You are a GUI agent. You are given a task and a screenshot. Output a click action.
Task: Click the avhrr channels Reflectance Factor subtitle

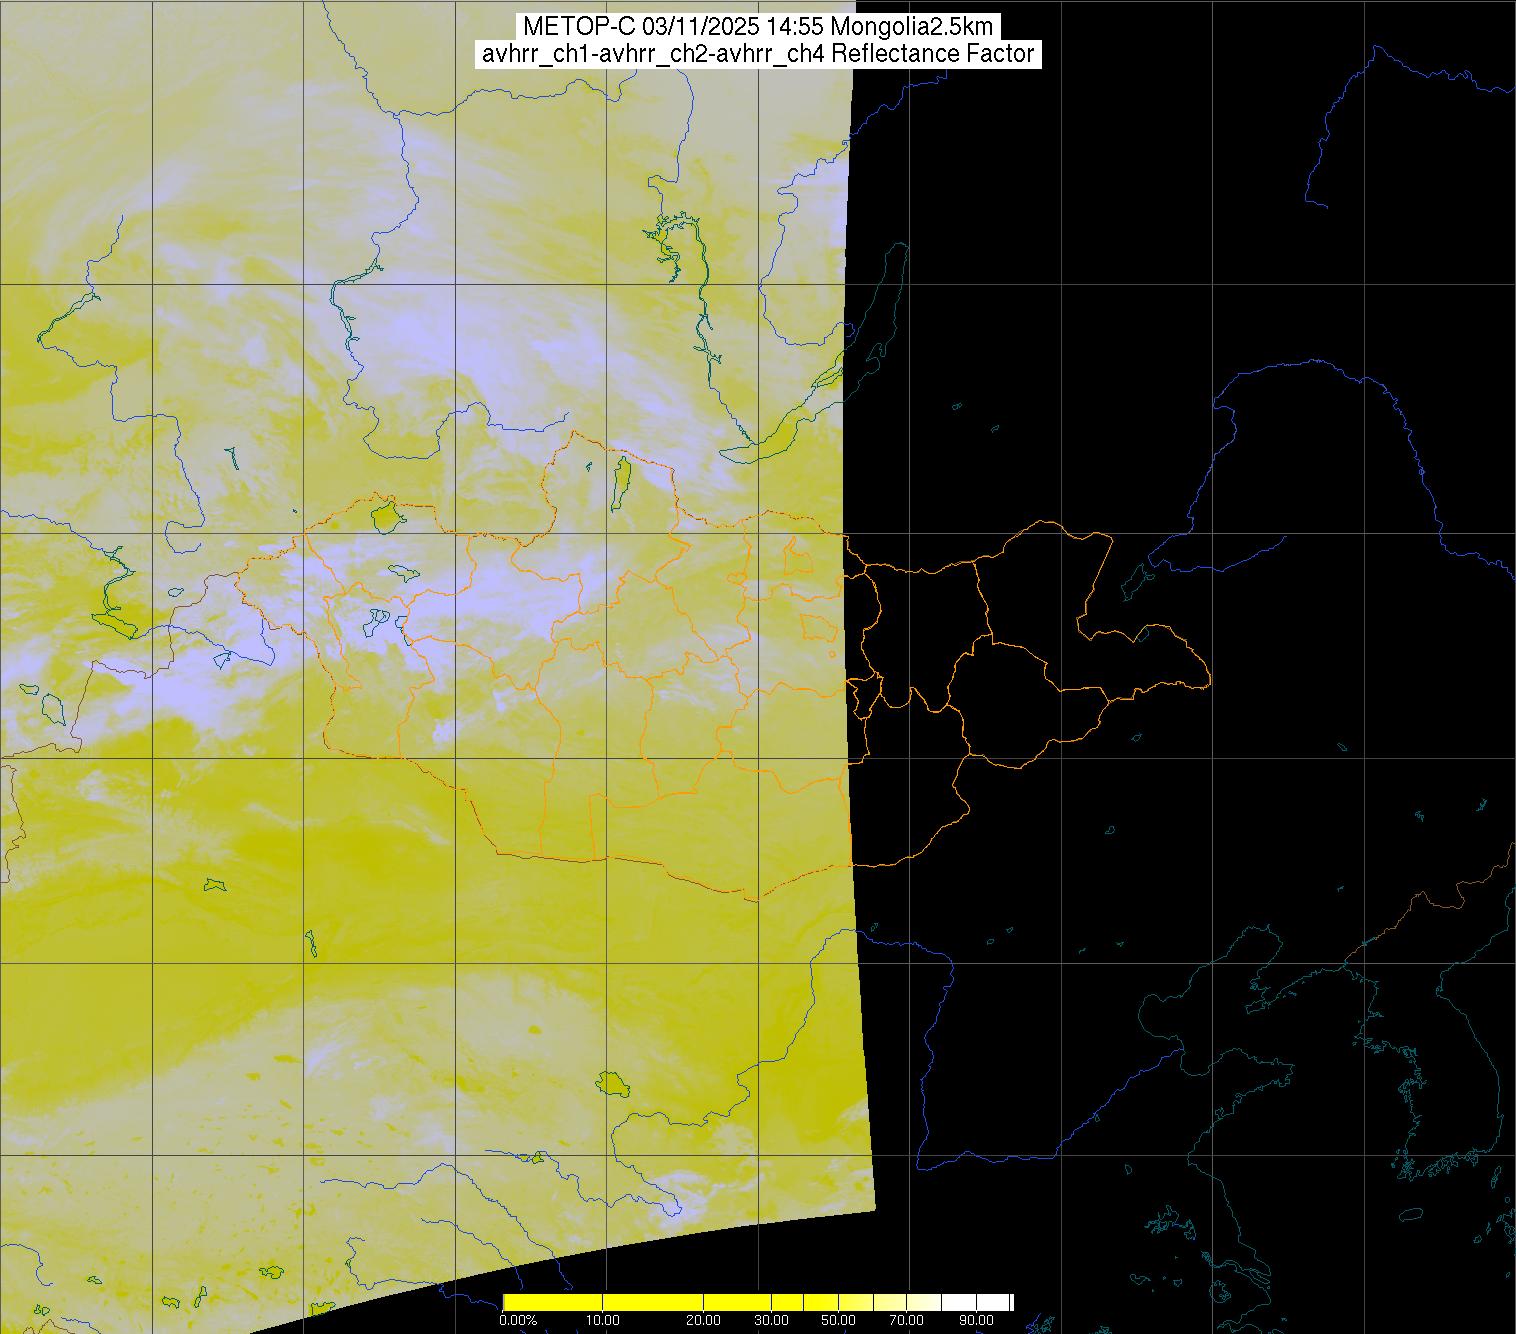coord(757,54)
